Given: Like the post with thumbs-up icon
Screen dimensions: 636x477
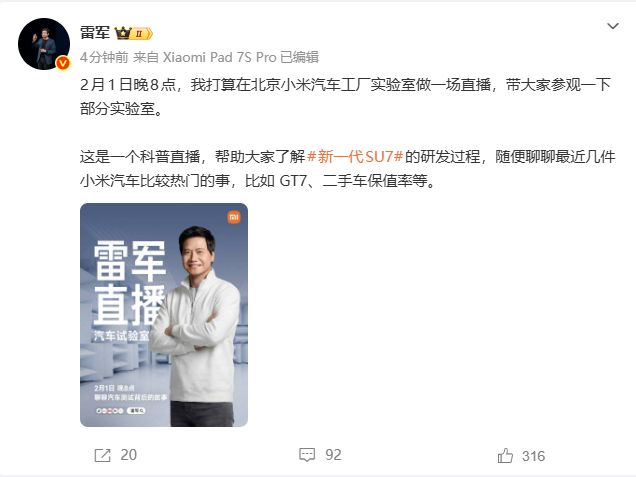Looking at the screenshot, I should tap(505, 456).
